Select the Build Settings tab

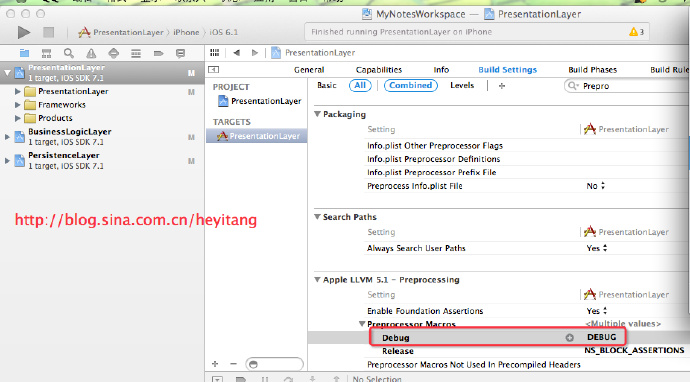point(507,70)
